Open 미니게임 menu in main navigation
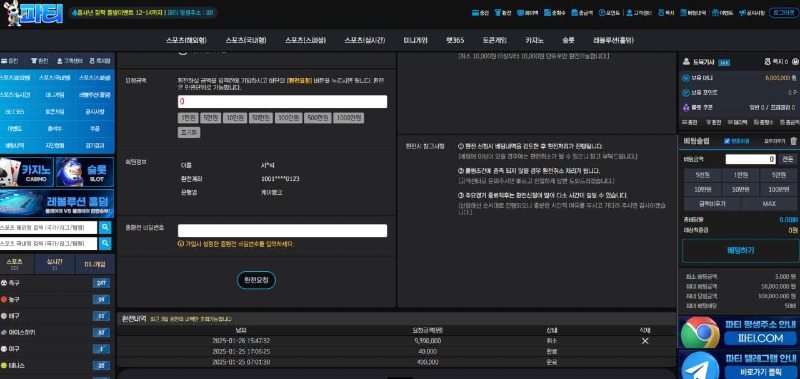Image resolution: width=800 pixels, height=379 pixels. (x=415, y=40)
